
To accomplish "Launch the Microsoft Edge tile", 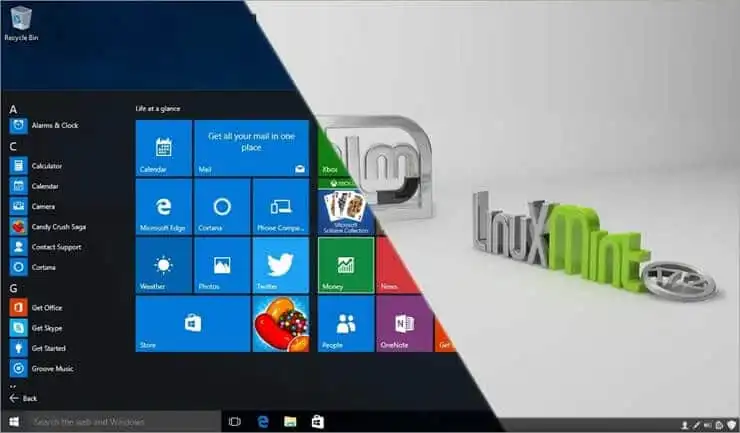I will point(164,206).
